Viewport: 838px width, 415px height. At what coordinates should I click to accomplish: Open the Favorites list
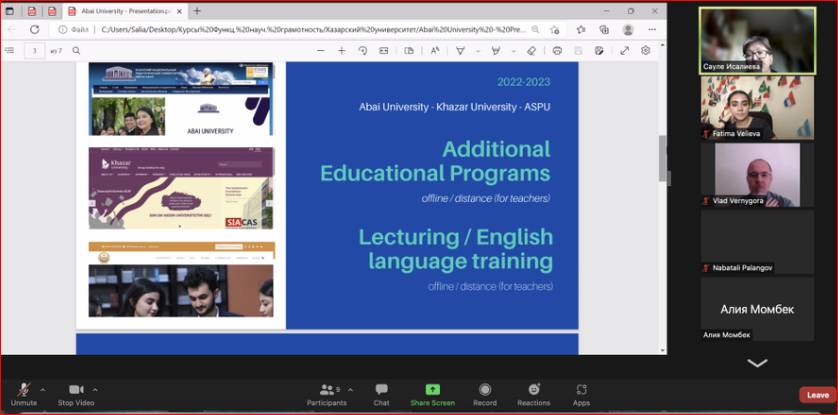click(x=581, y=30)
